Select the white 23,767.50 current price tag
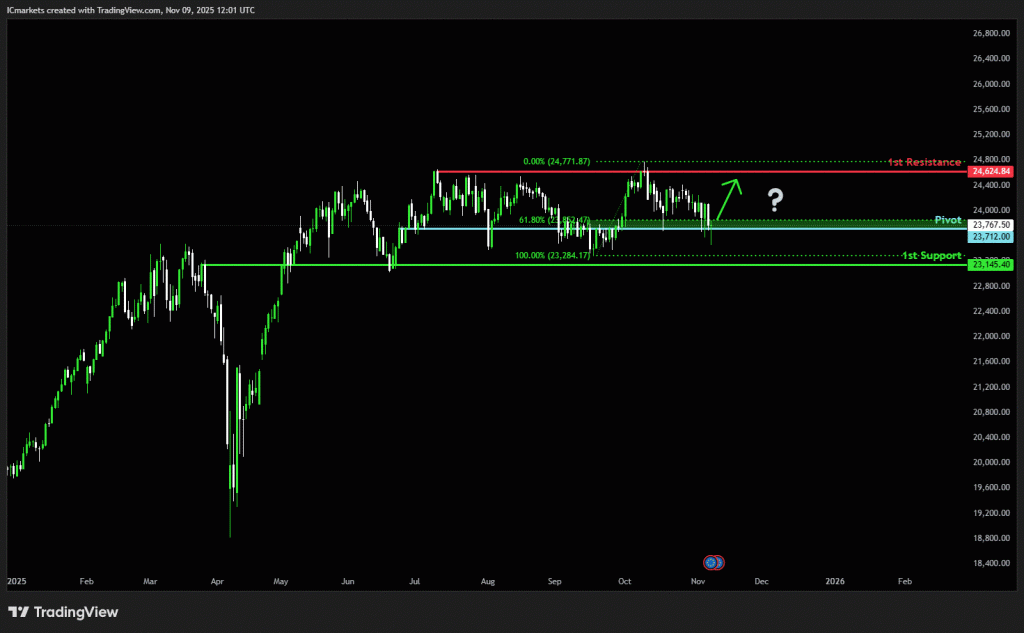 (991, 226)
